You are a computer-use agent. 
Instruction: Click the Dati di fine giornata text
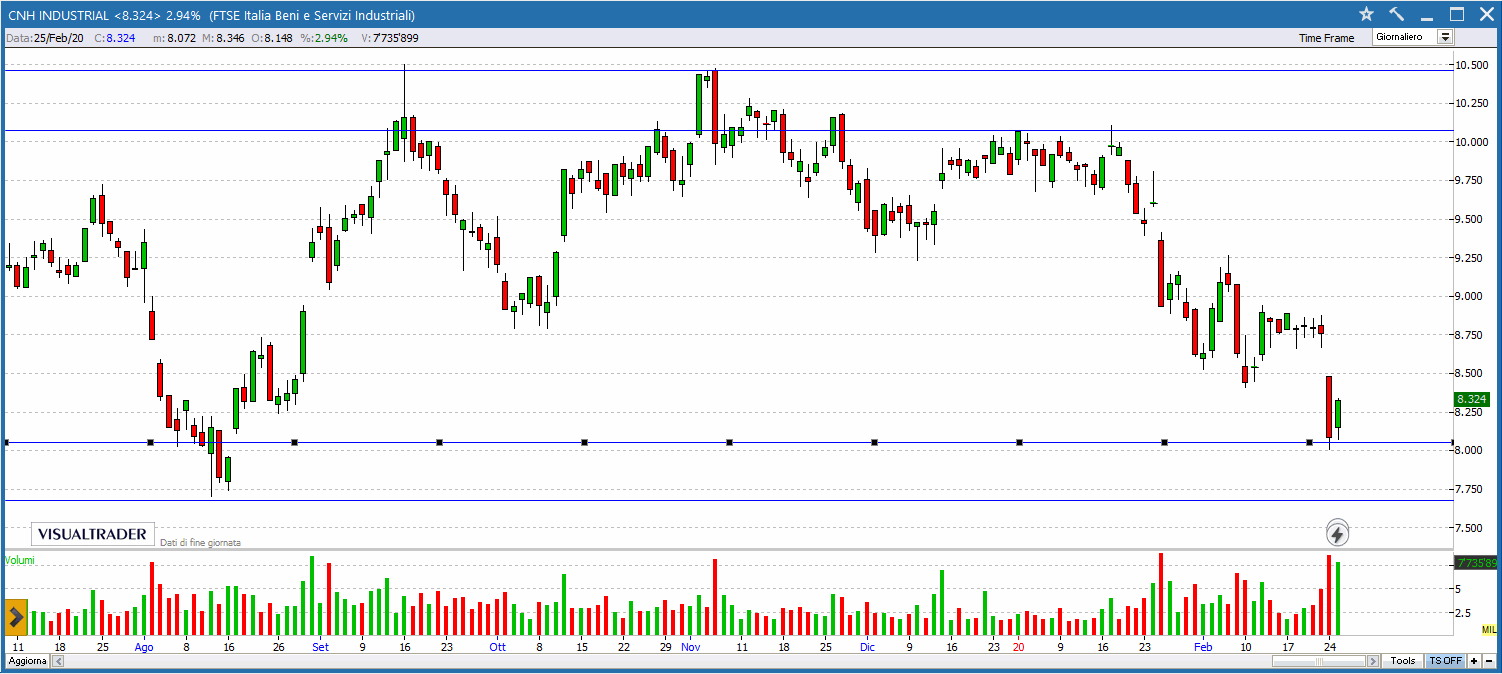pyautogui.click(x=200, y=542)
